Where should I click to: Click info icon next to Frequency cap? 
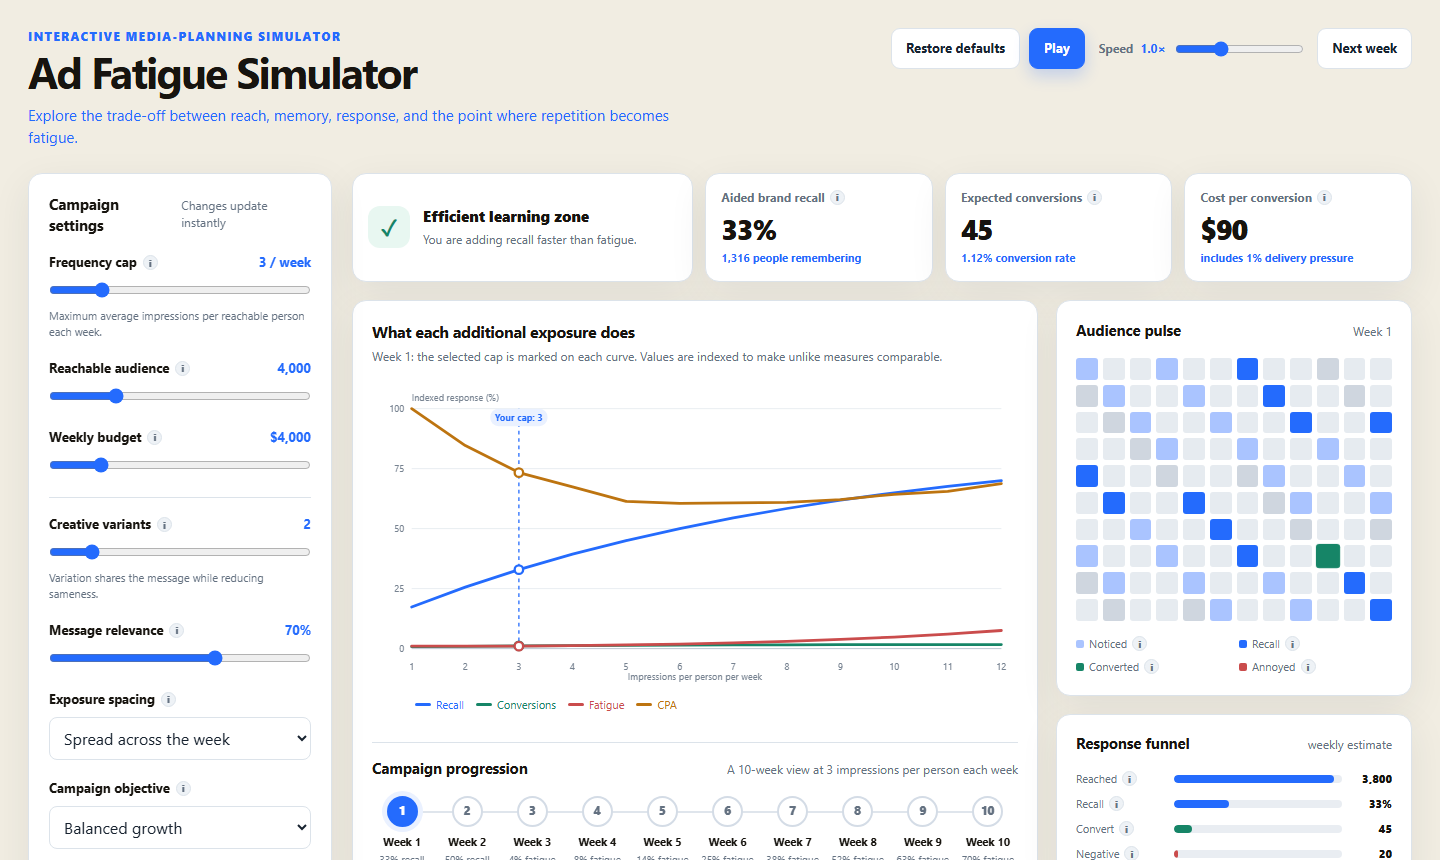[150, 263]
